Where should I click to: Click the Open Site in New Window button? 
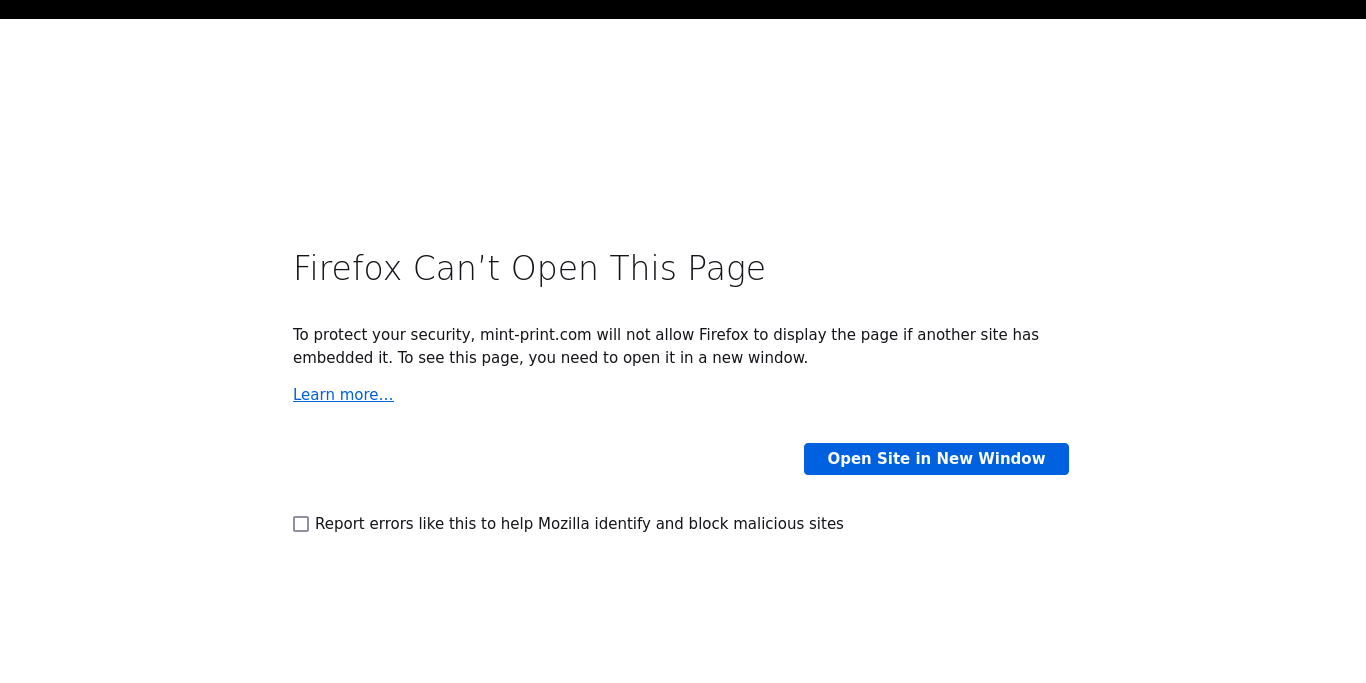(x=936, y=459)
